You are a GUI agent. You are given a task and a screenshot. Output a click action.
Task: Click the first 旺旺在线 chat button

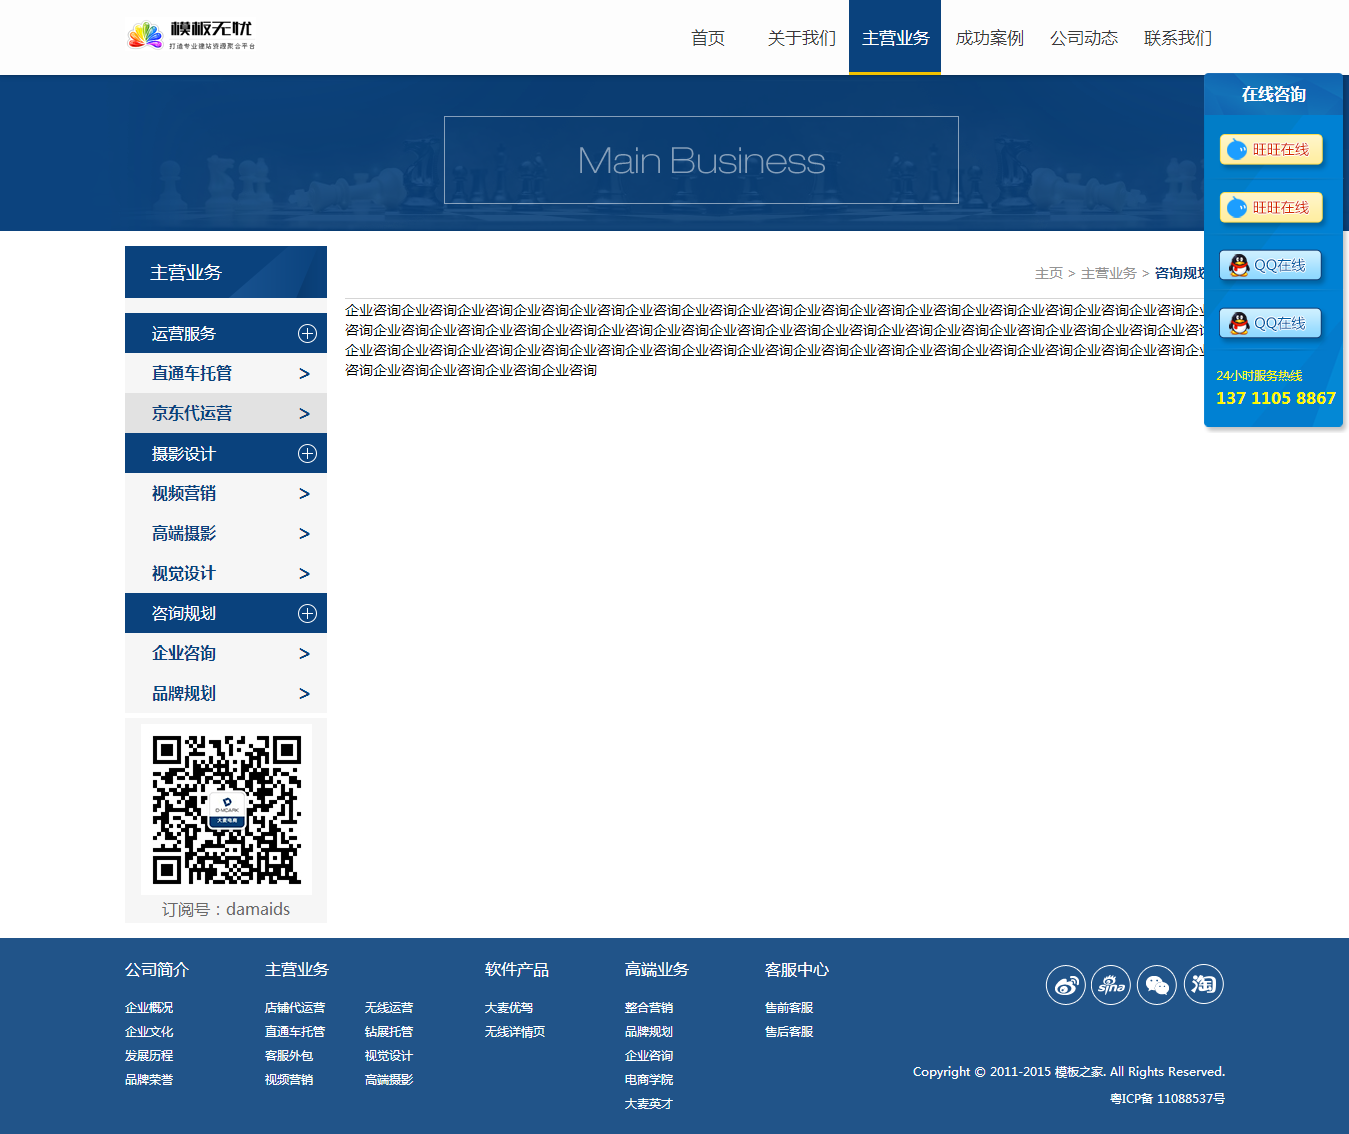click(1271, 150)
